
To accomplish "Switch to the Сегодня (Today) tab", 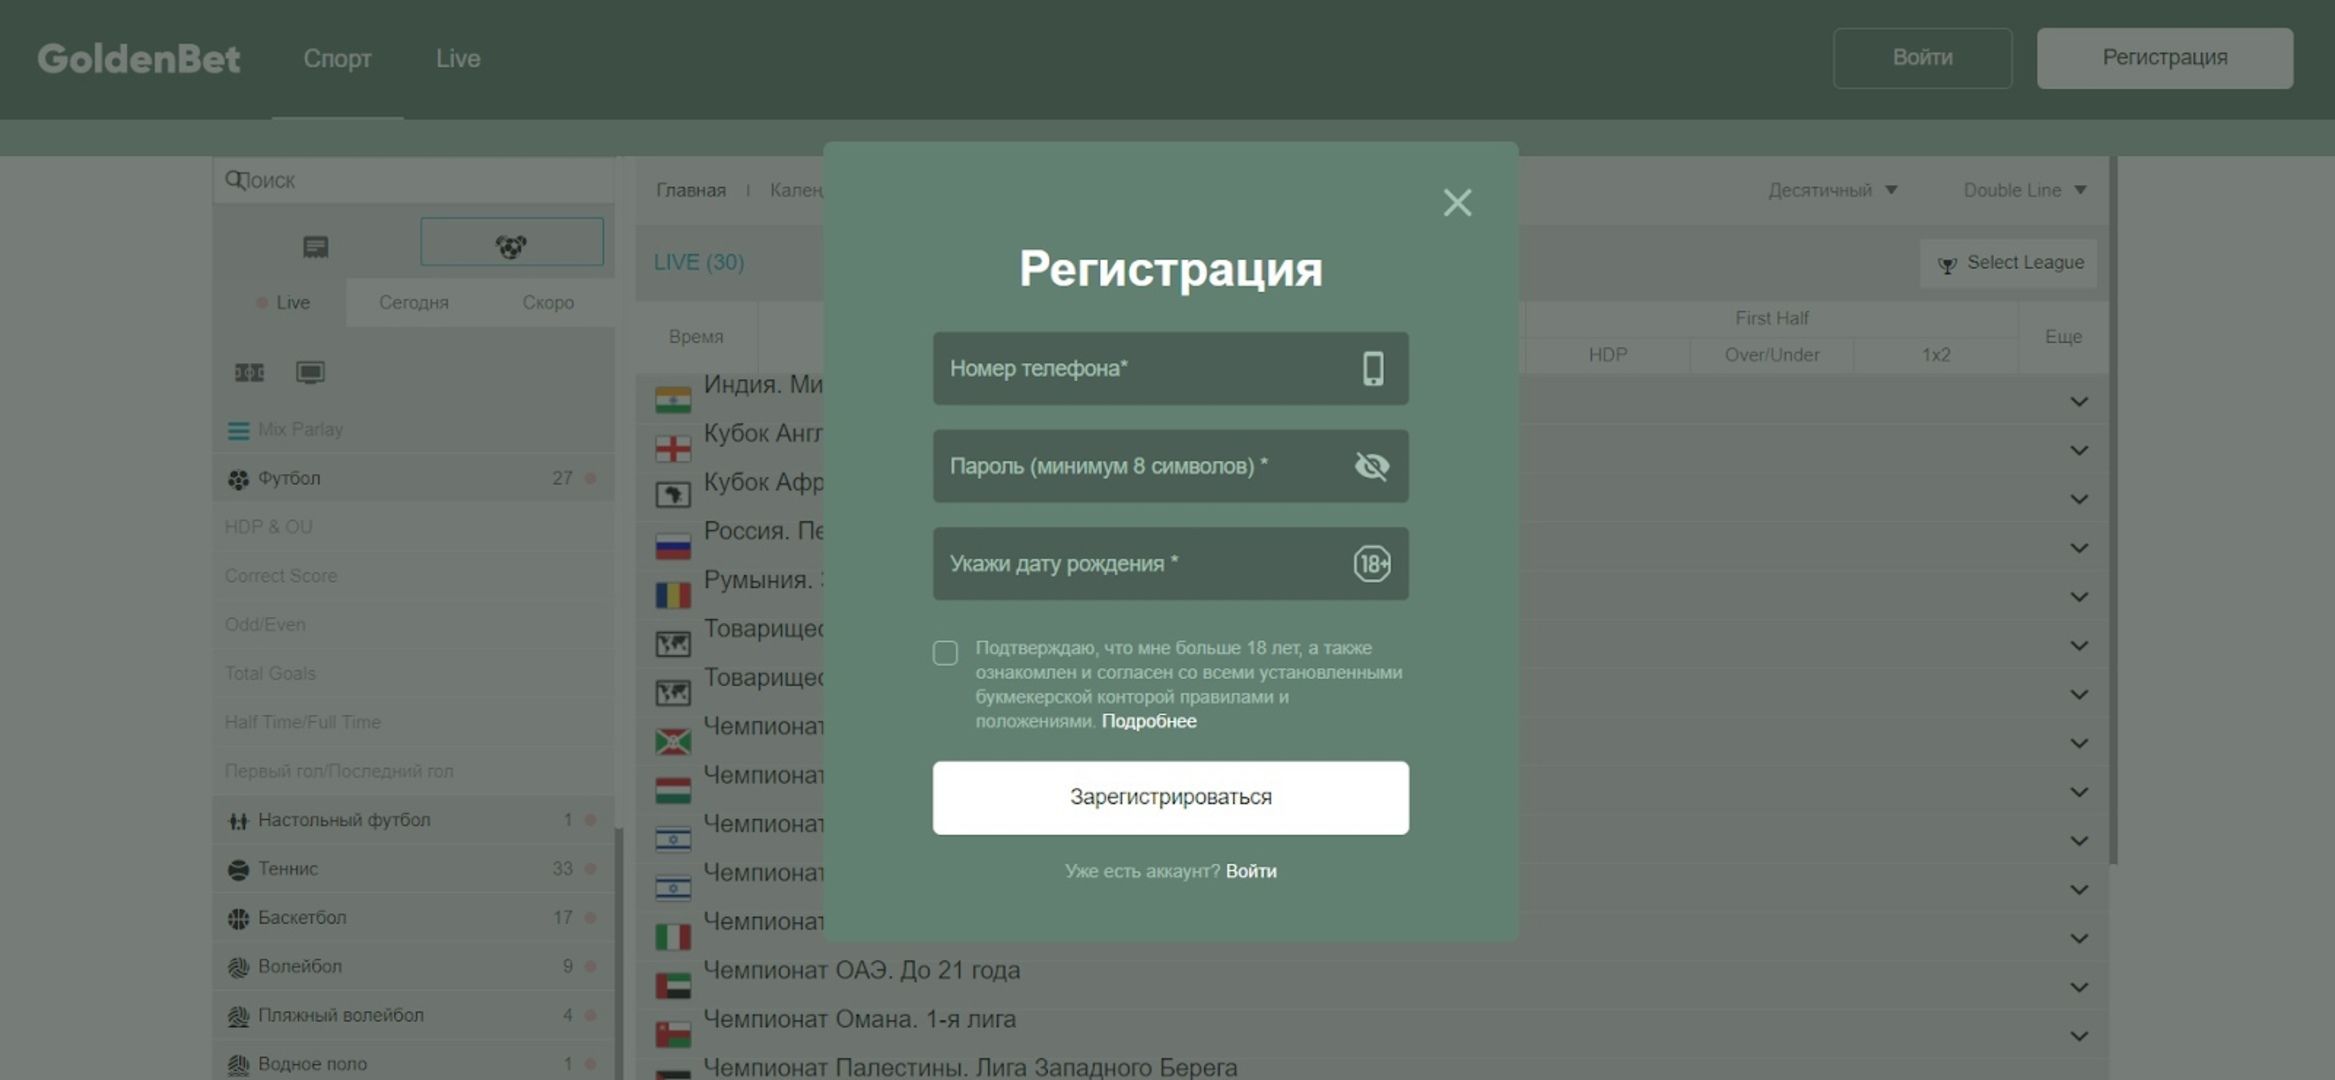I will (412, 302).
